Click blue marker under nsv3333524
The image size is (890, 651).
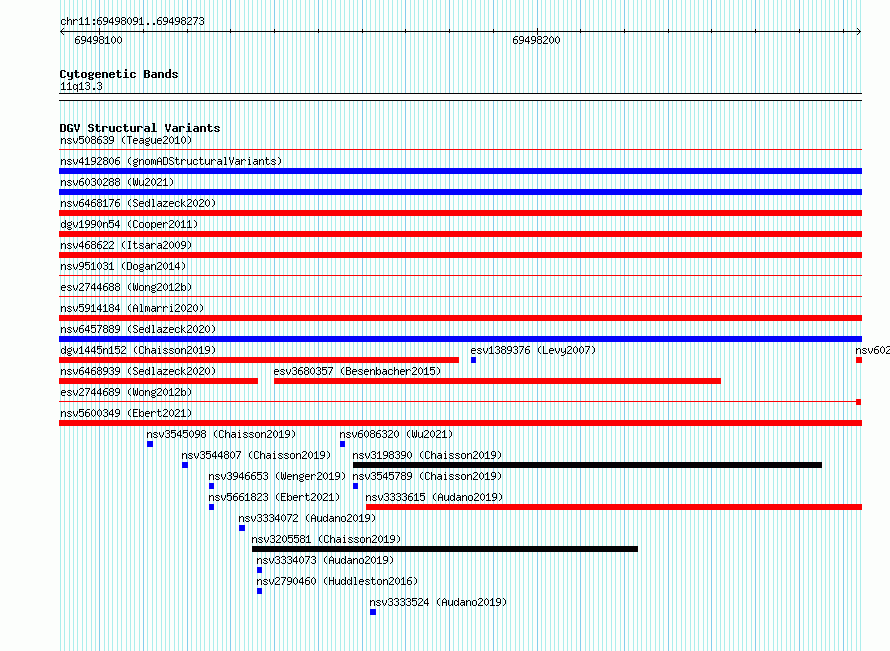[x=373, y=612]
